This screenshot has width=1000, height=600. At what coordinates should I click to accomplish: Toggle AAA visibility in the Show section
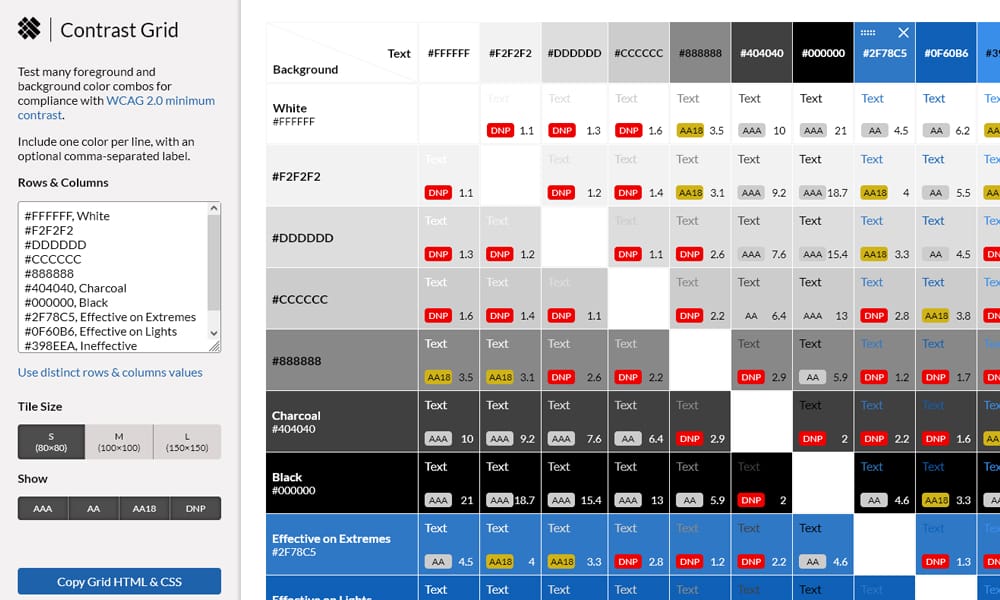click(x=42, y=508)
